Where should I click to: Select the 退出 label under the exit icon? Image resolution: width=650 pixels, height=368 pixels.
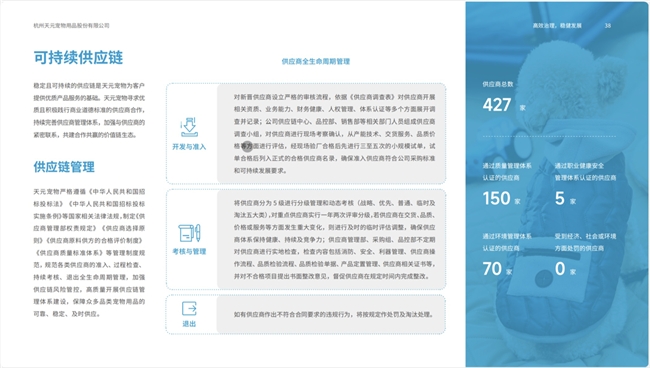(x=189, y=324)
